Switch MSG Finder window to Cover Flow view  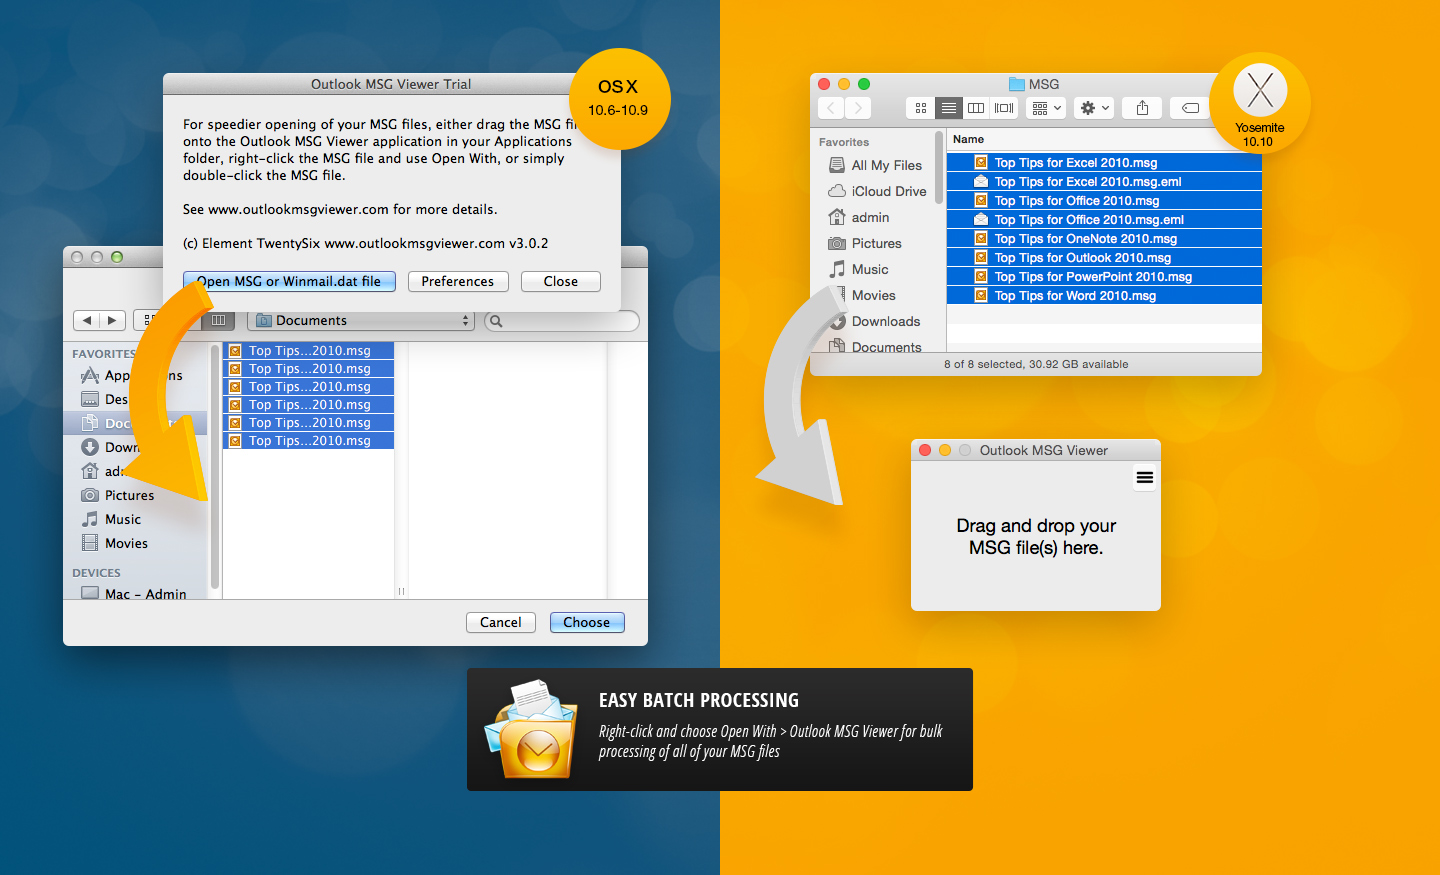click(1004, 108)
